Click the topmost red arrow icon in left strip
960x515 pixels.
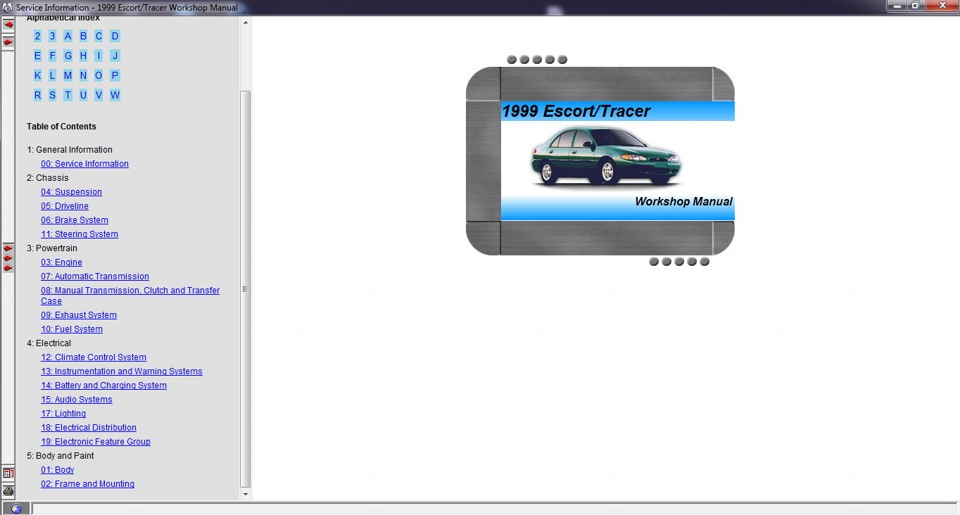point(8,24)
